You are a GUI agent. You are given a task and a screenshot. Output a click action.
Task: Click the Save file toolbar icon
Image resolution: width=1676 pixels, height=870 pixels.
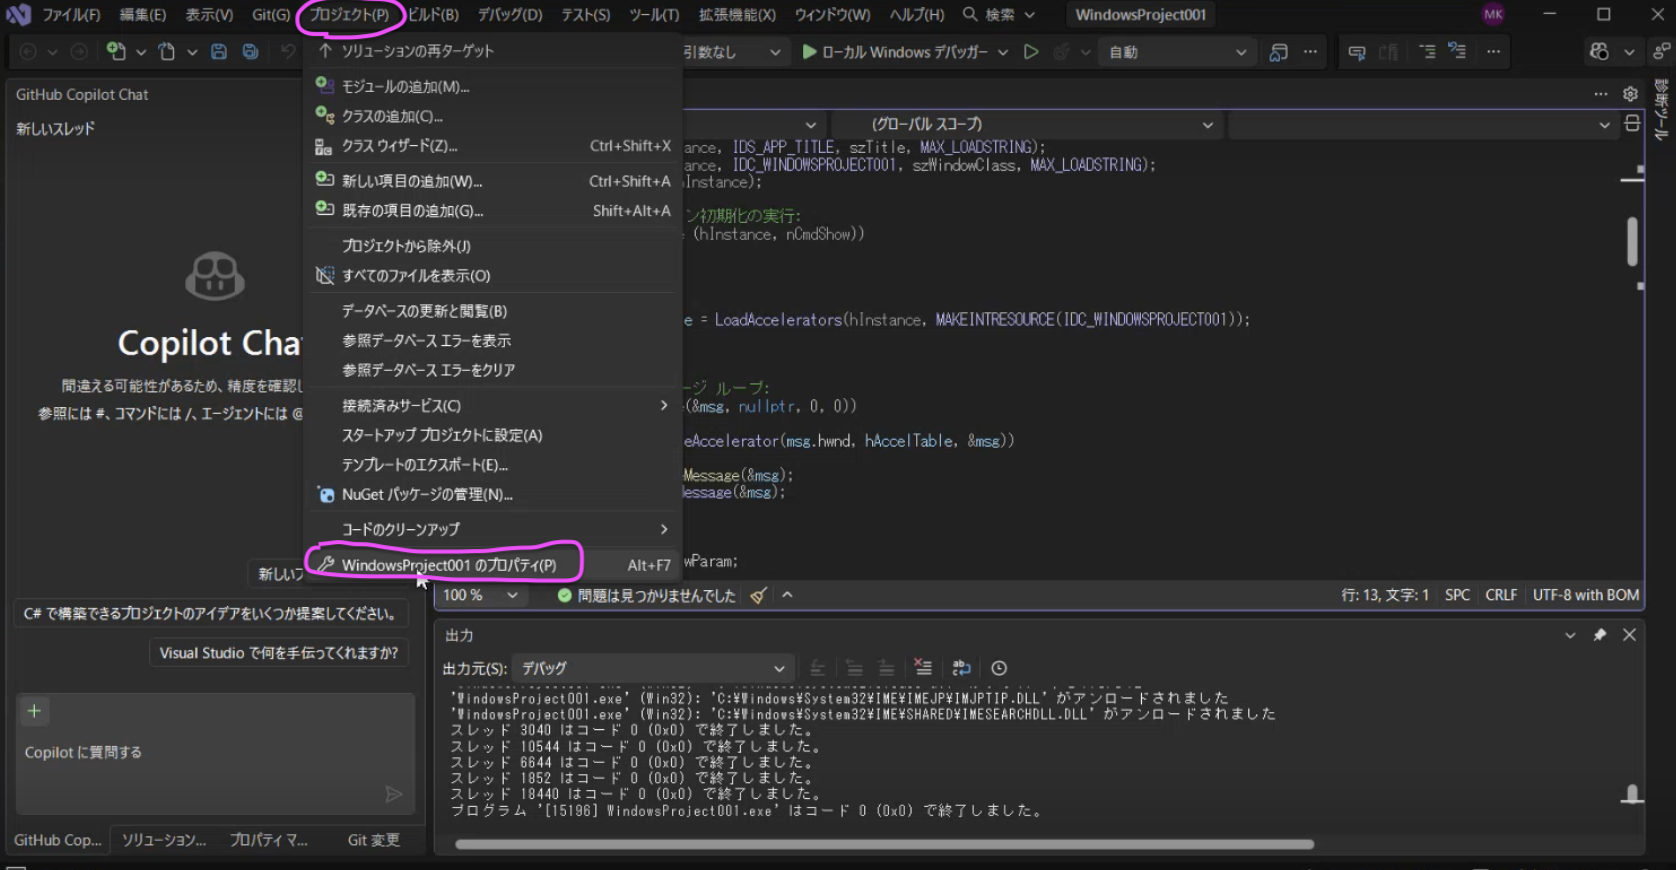pos(219,51)
